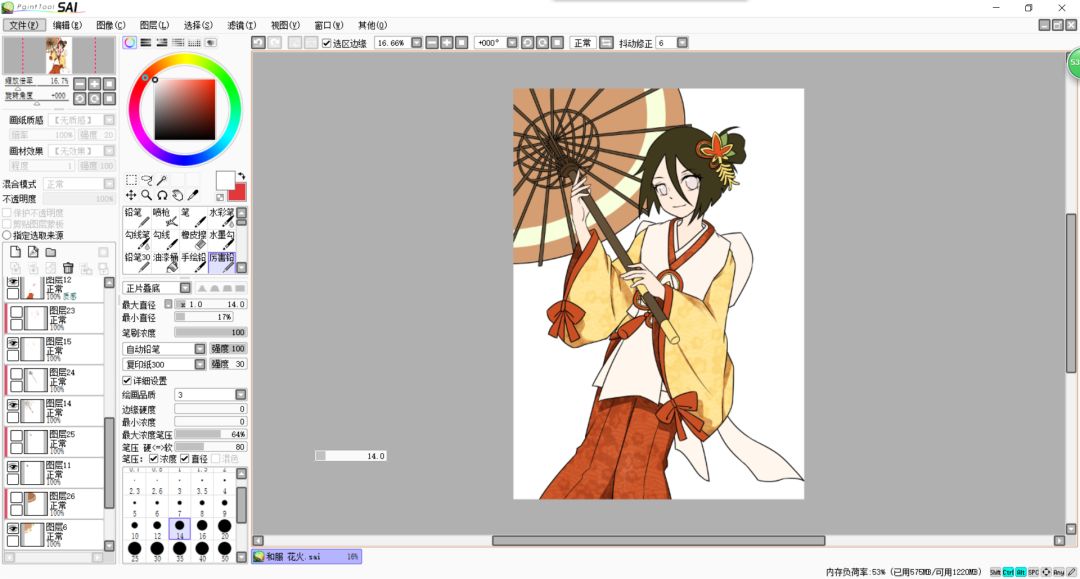This screenshot has height=579, width=1080.
Task: Select the move layer tool
Action: [x=132, y=196]
